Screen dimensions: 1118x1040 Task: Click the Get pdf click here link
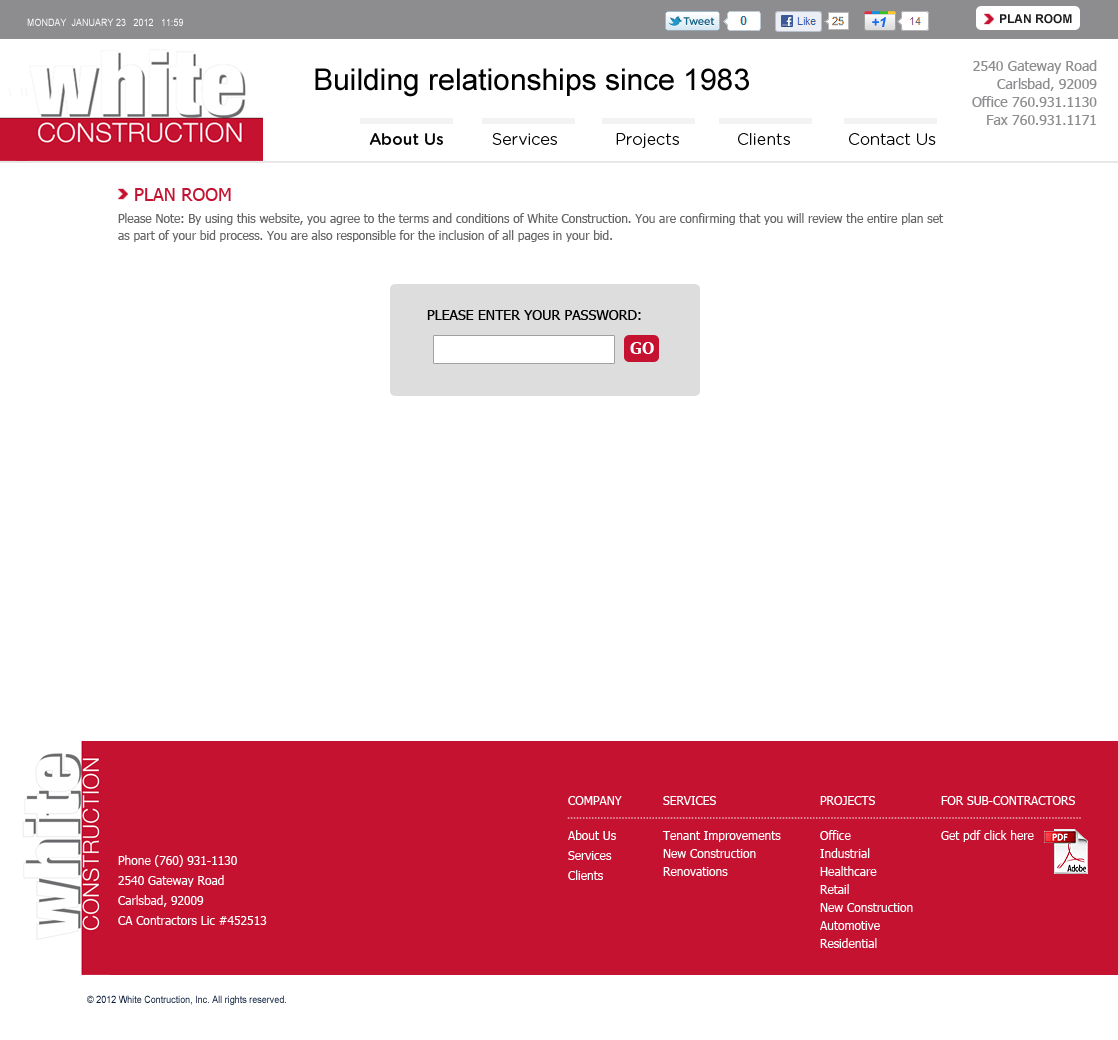(x=987, y=835)
